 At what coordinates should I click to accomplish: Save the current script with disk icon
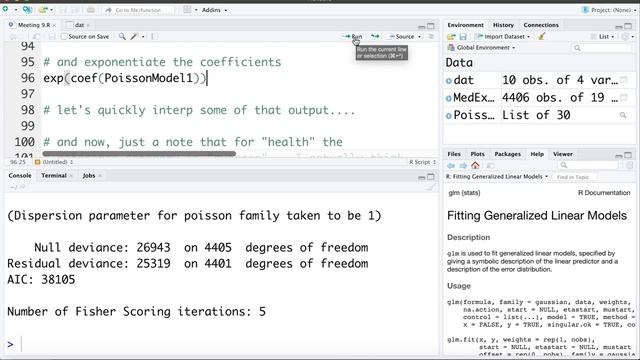pyautogui.click(x=52, y=37)
